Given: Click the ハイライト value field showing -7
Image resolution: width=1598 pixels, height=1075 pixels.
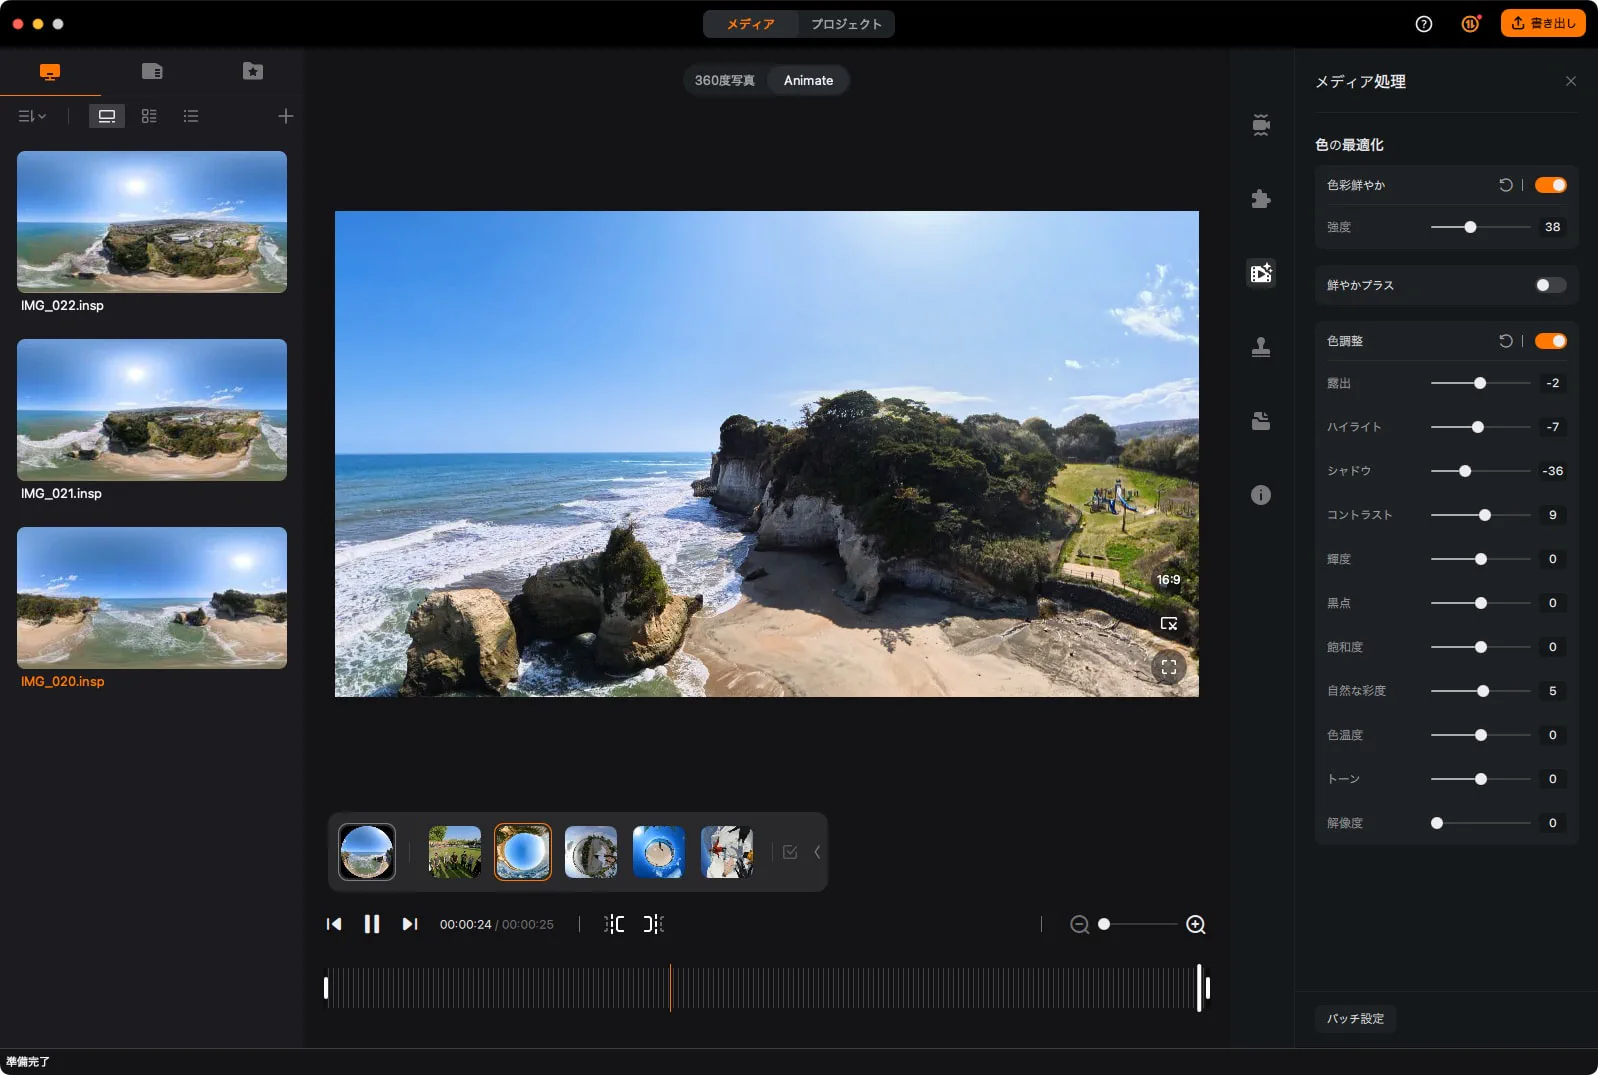Looking at the screenshot, I should point(1552,427).
